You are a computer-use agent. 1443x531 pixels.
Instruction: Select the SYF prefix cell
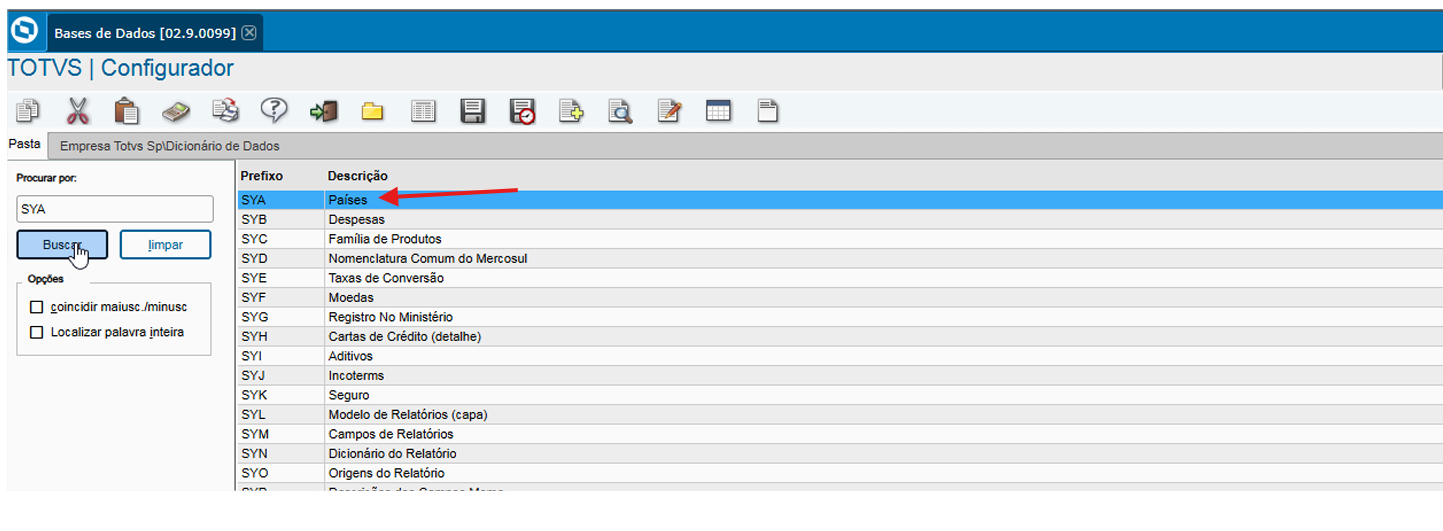click(x=281, y=298)
